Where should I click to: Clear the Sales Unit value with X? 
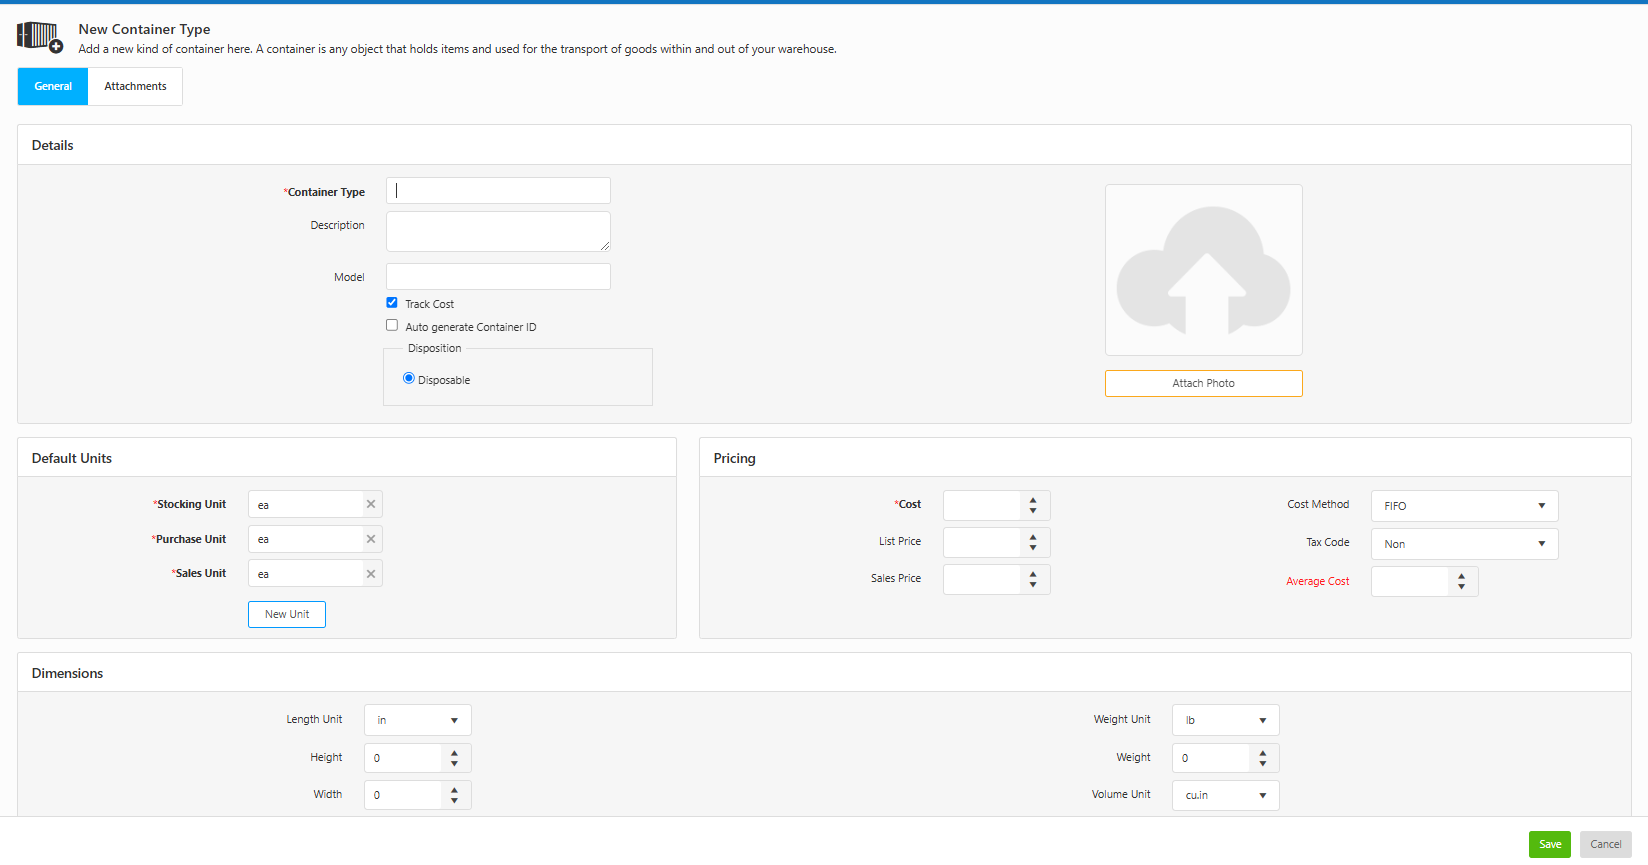tap(371, 574)
